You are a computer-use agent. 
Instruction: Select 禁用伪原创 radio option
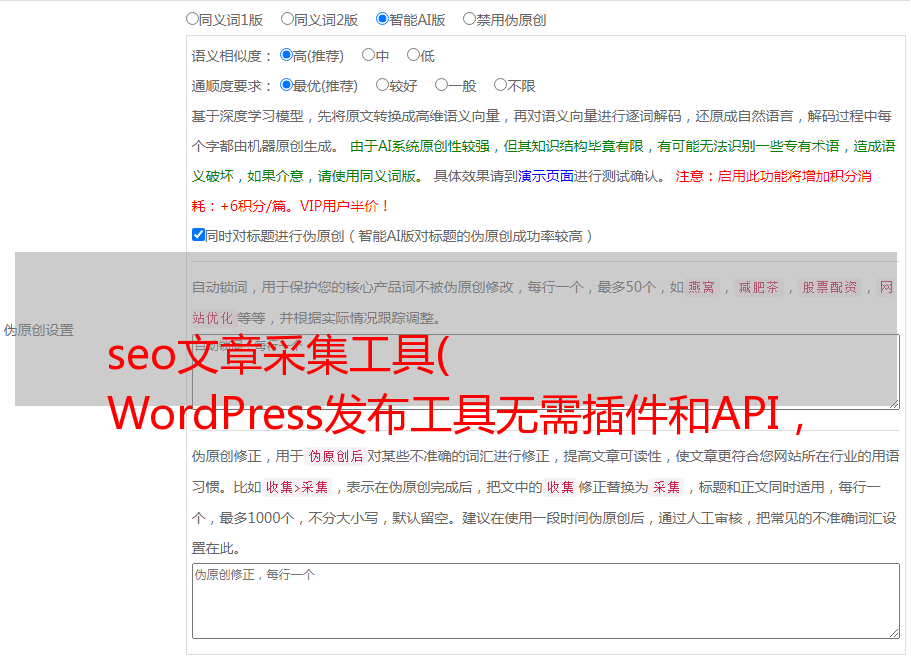(469, 19)
